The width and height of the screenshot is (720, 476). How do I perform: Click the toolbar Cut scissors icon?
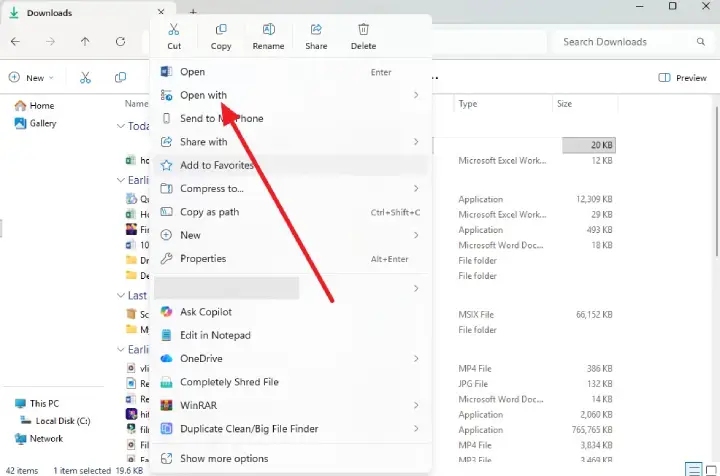pyautogui.click(x=85, y=78)
